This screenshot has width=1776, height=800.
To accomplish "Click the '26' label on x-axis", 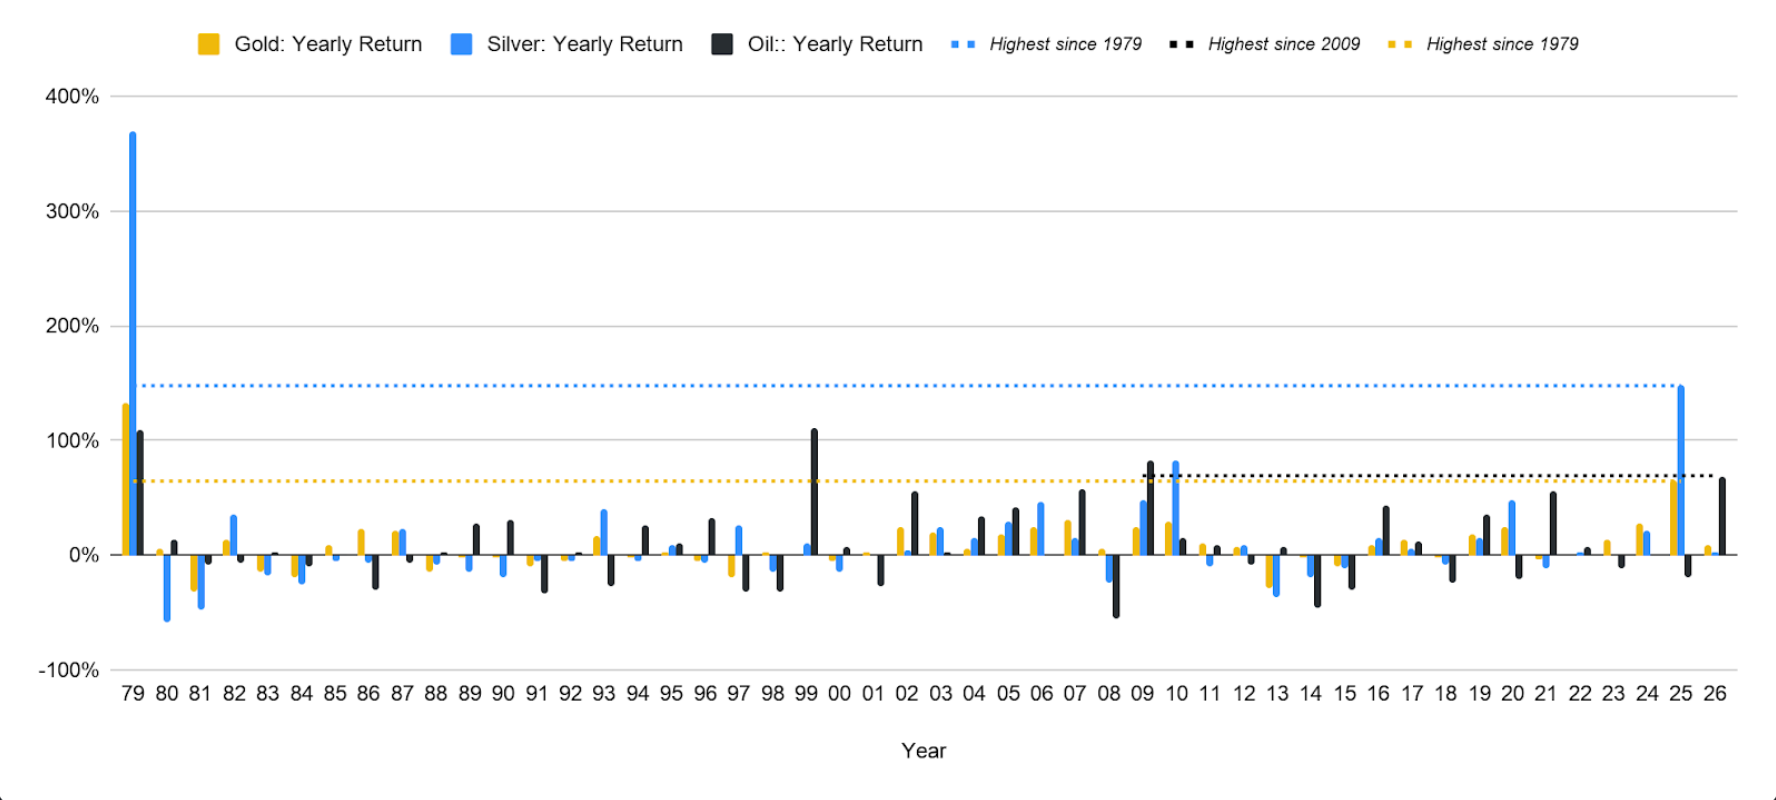I will (x=1714, y=694).
